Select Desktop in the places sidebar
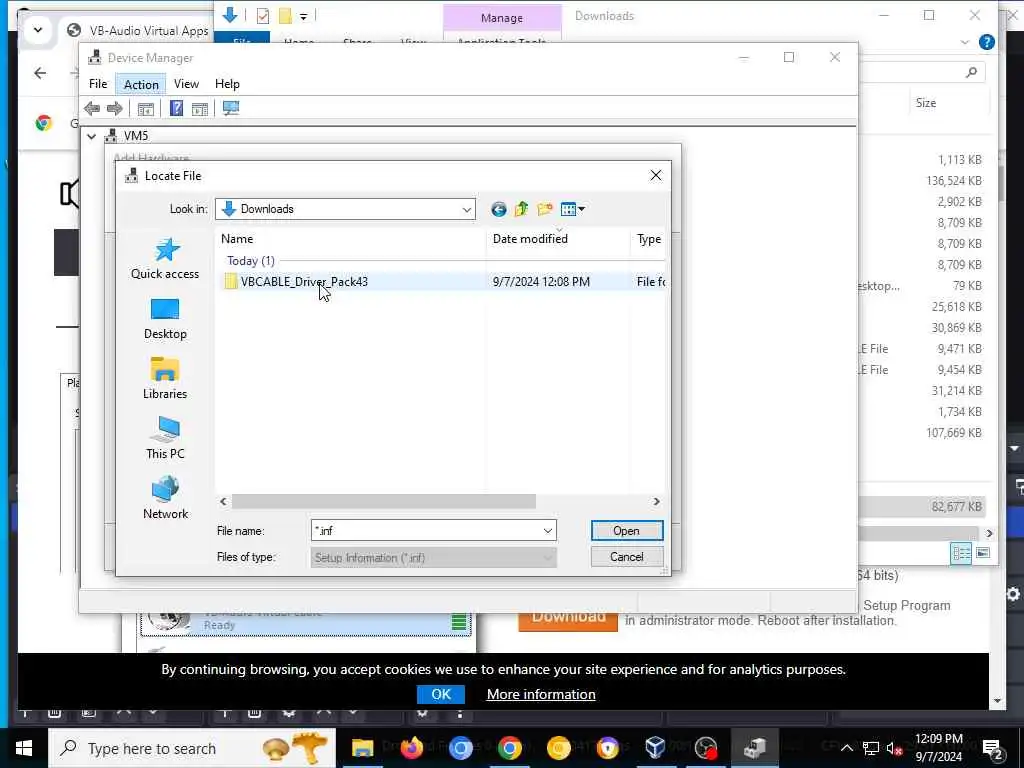 click(x=165, y=319)
